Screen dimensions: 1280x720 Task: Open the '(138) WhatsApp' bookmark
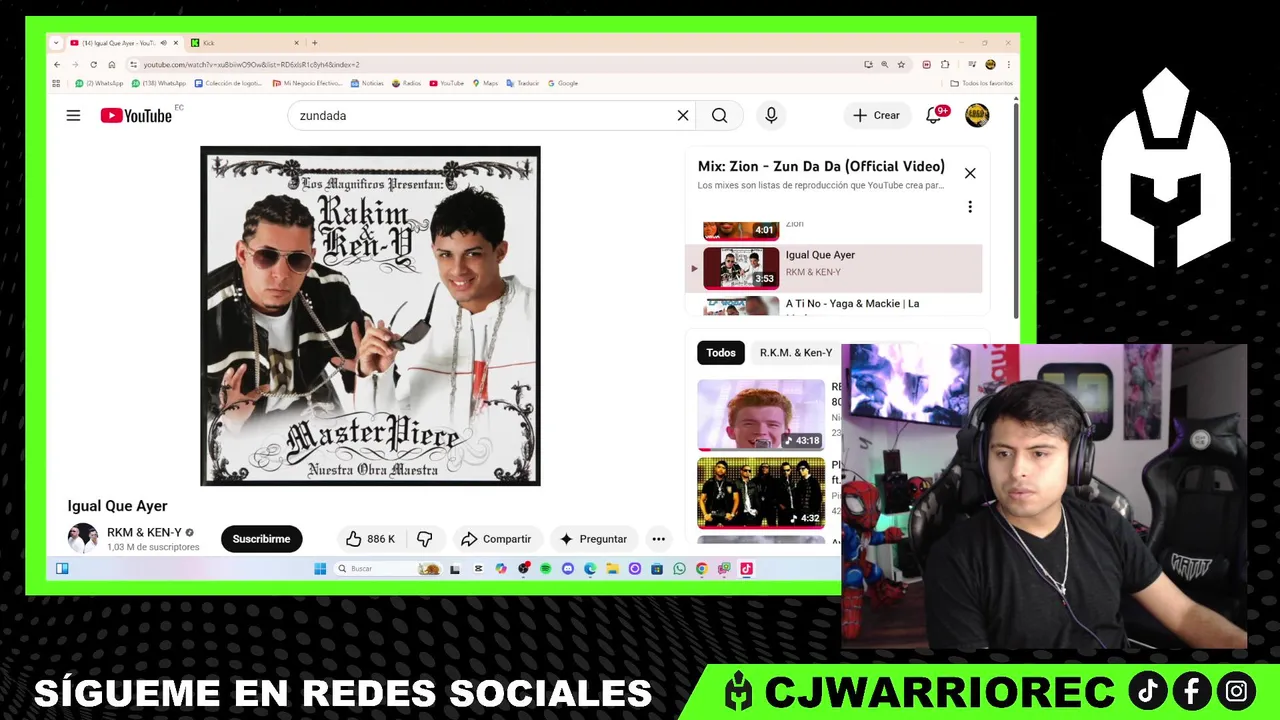(160, 84)
